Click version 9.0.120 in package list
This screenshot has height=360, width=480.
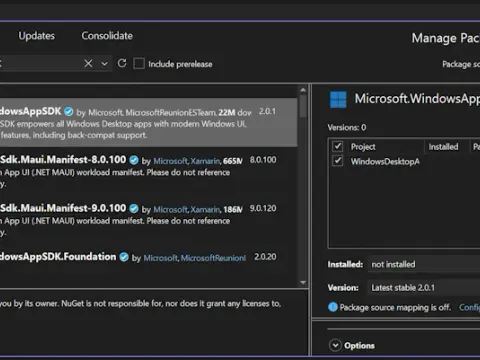tap(263, 208)
